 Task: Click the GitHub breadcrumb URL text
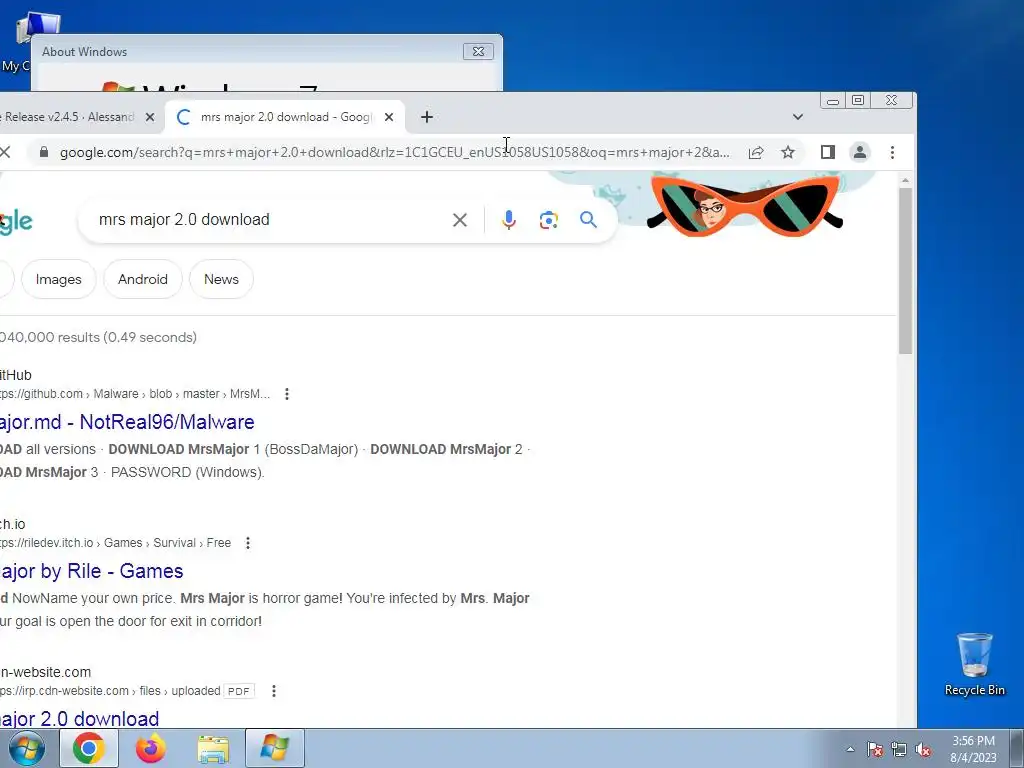(135, 394)
